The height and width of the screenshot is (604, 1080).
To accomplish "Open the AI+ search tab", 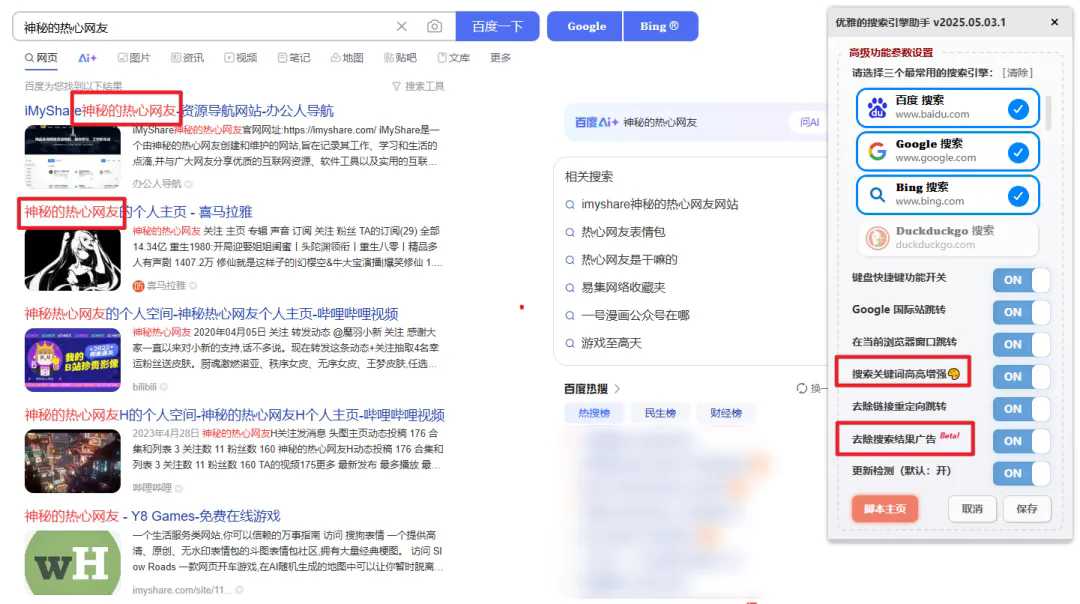I will (87, 58).
